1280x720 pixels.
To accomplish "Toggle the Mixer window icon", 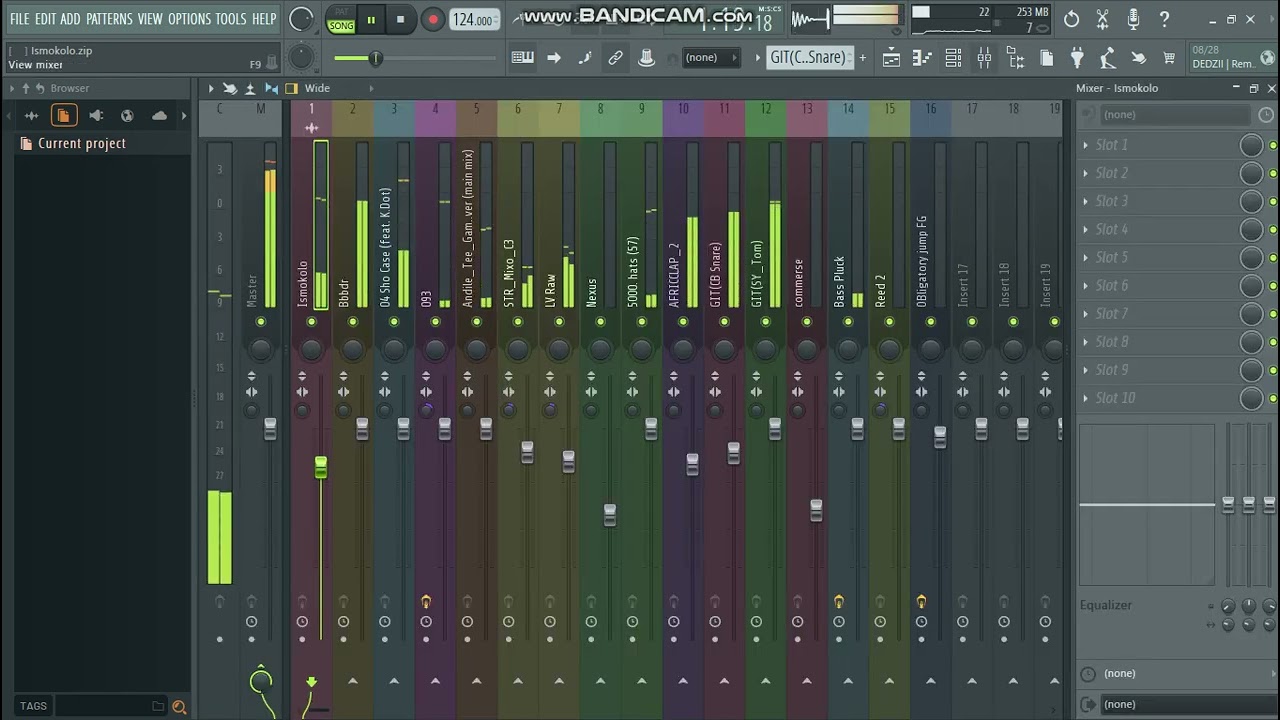I will [x=984, y=58].
